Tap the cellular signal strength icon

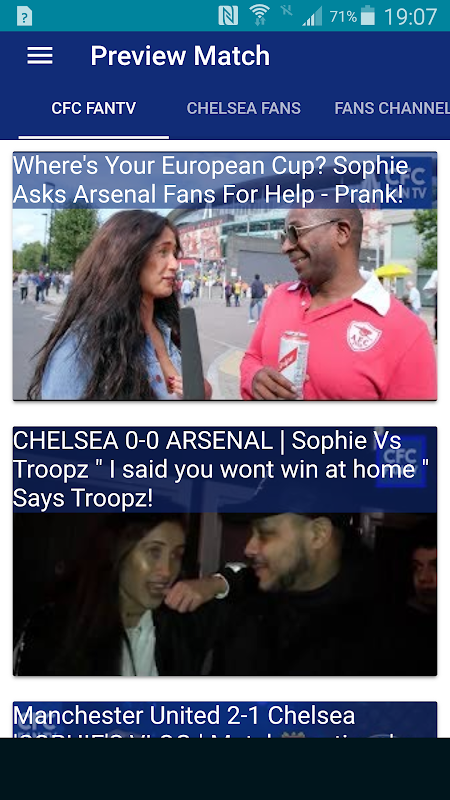tap(312, 16)
